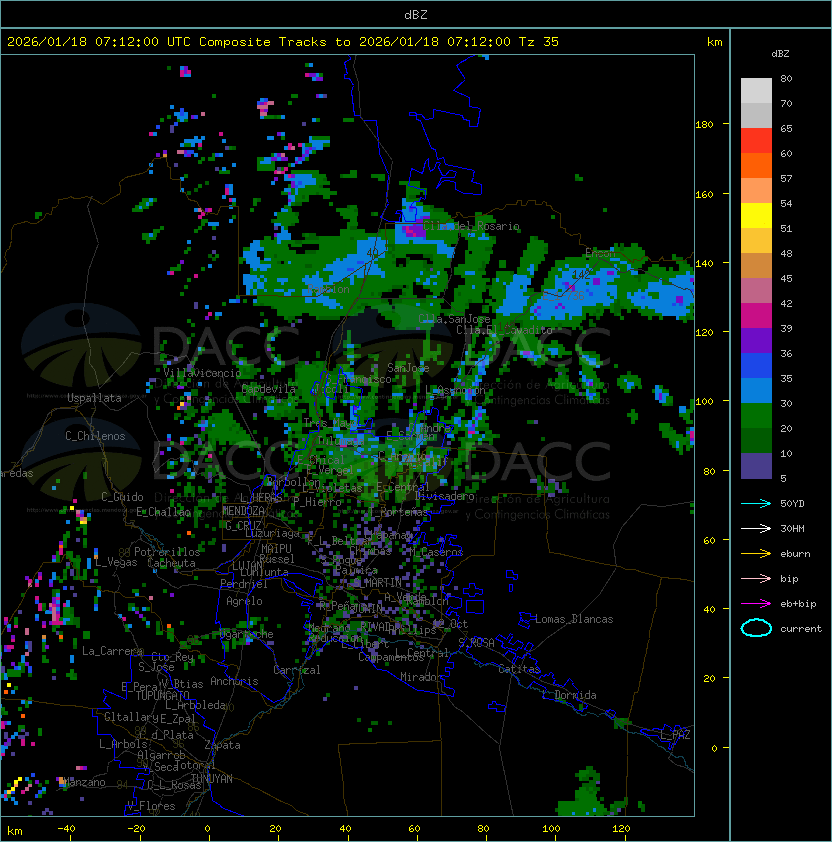Click the 'Zapata' map label
This screenshot has width=832, height=842.
tap(222, 745)
